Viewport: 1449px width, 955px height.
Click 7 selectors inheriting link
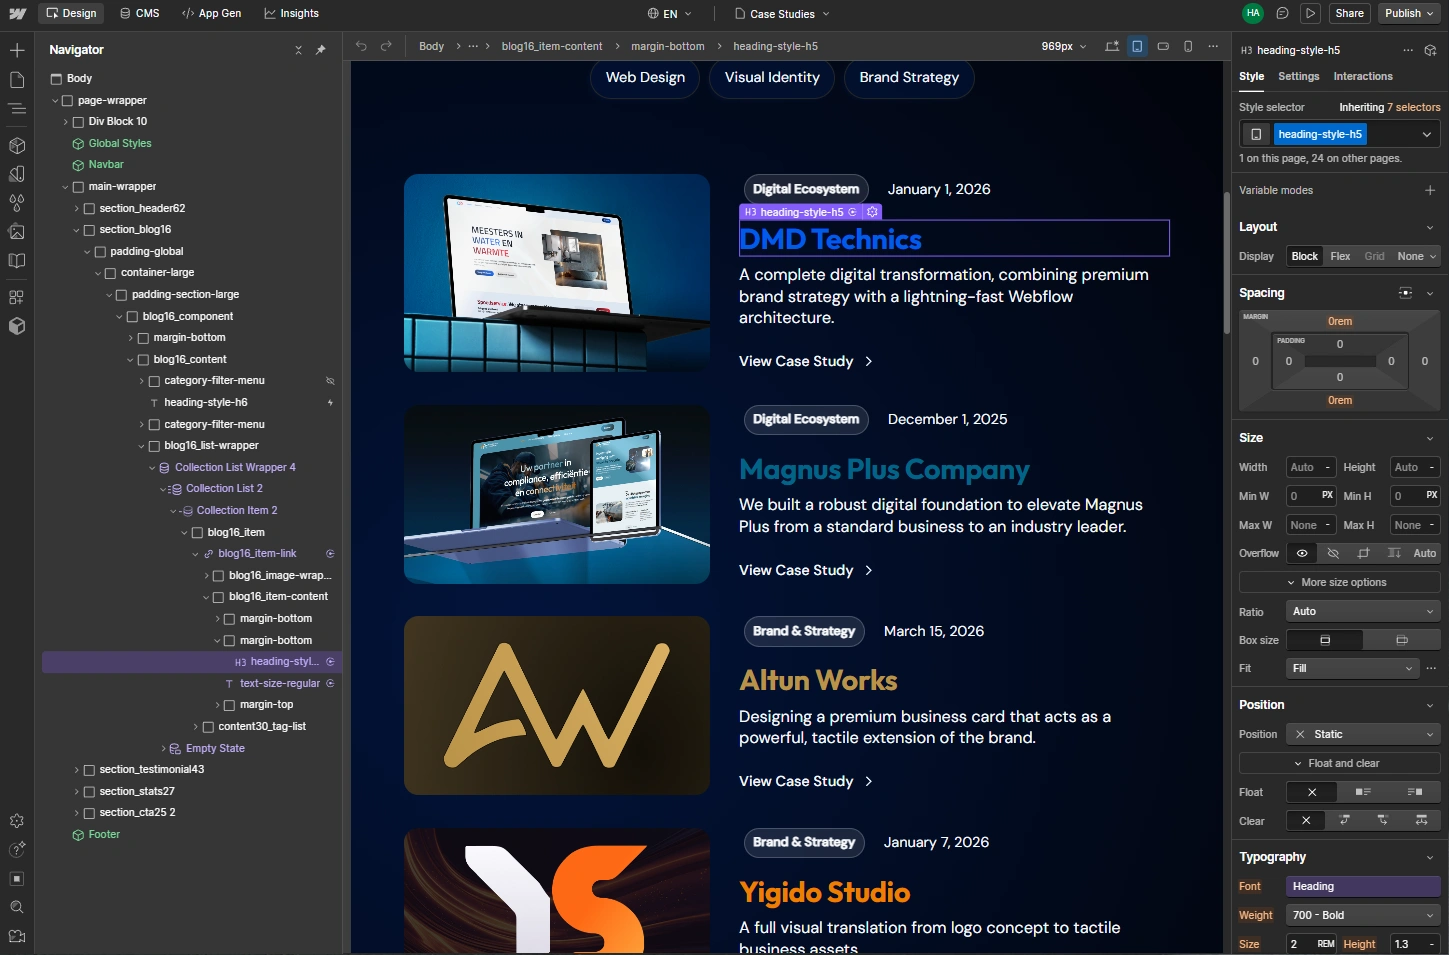(1413, 107)
